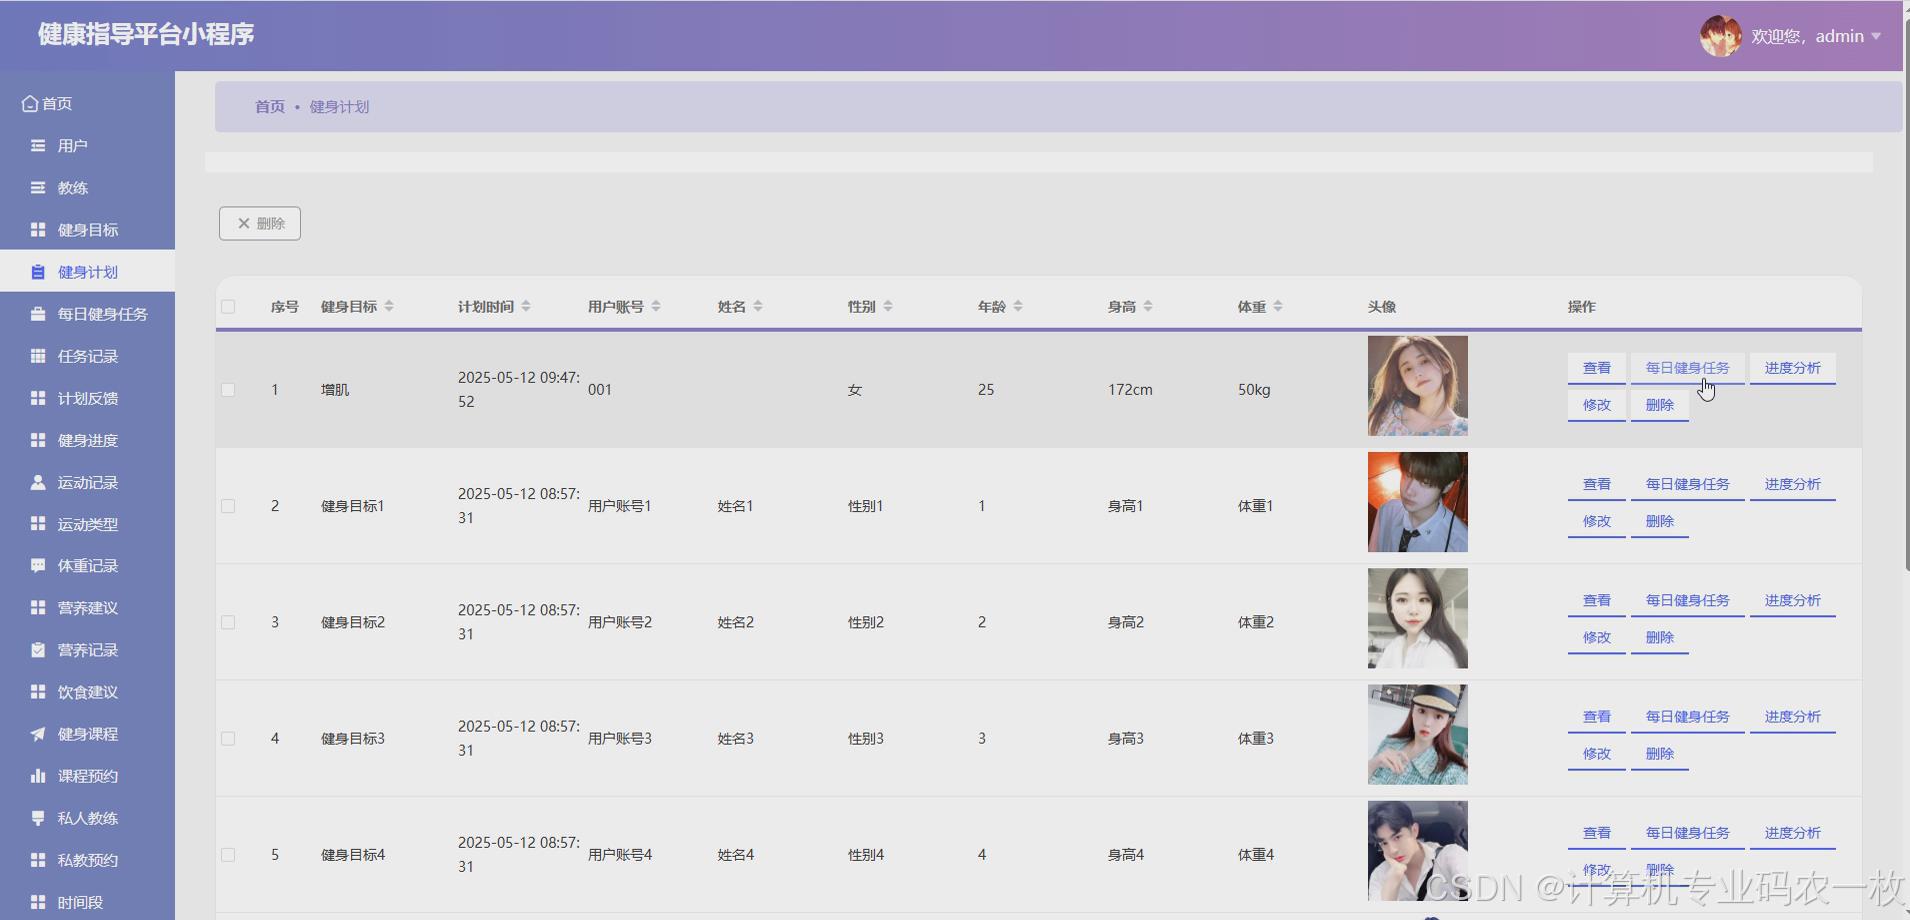Viewport: 1910px width, 920px height.
Task: Click the 健身目标 grid icon
Action: [x=38, y=230]
